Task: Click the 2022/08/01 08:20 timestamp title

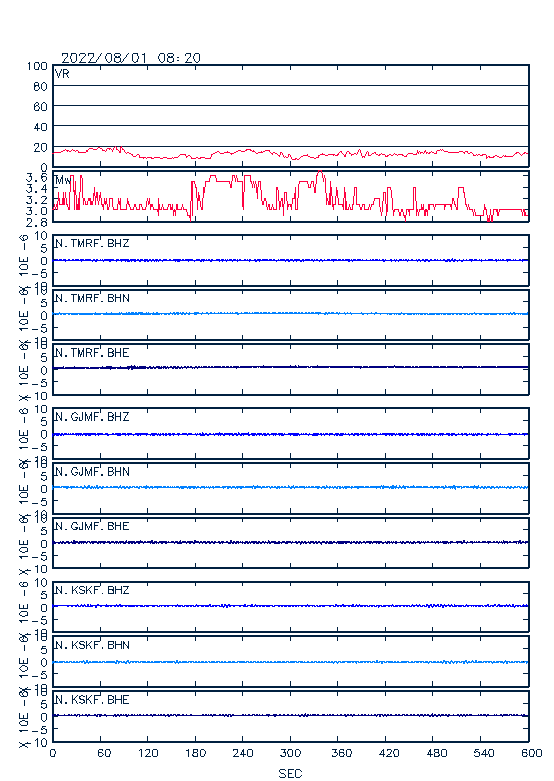Action: tap(131, 58)
